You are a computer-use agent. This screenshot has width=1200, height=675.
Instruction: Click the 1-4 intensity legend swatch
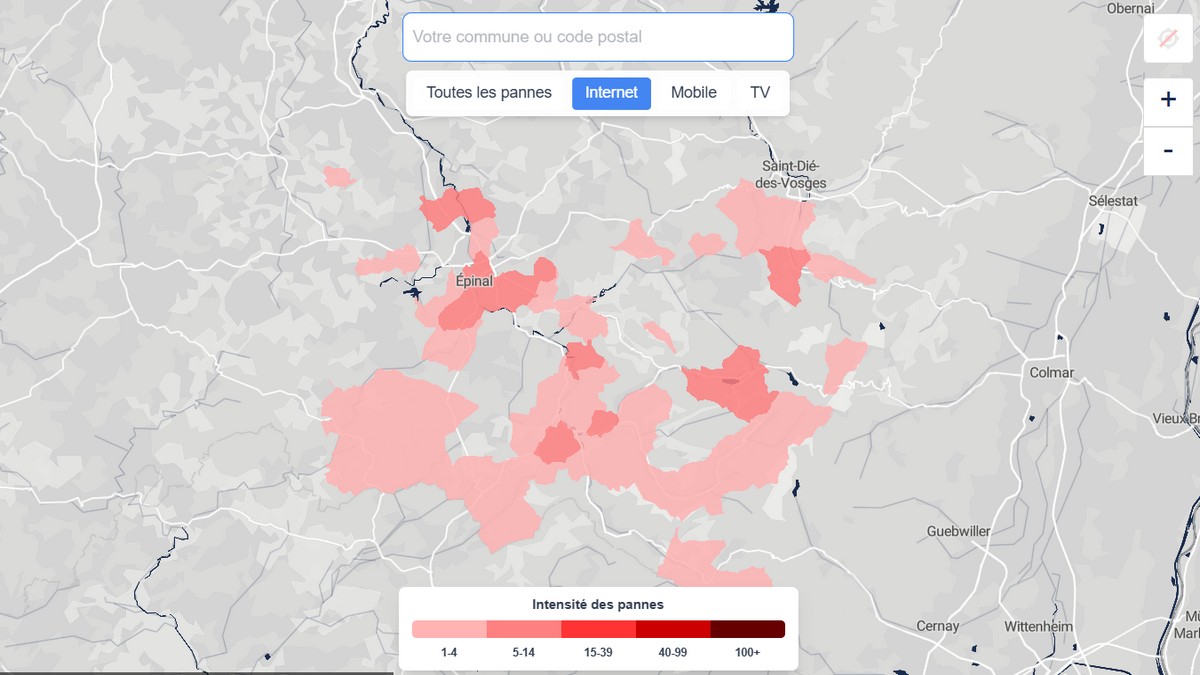point(449,629)
